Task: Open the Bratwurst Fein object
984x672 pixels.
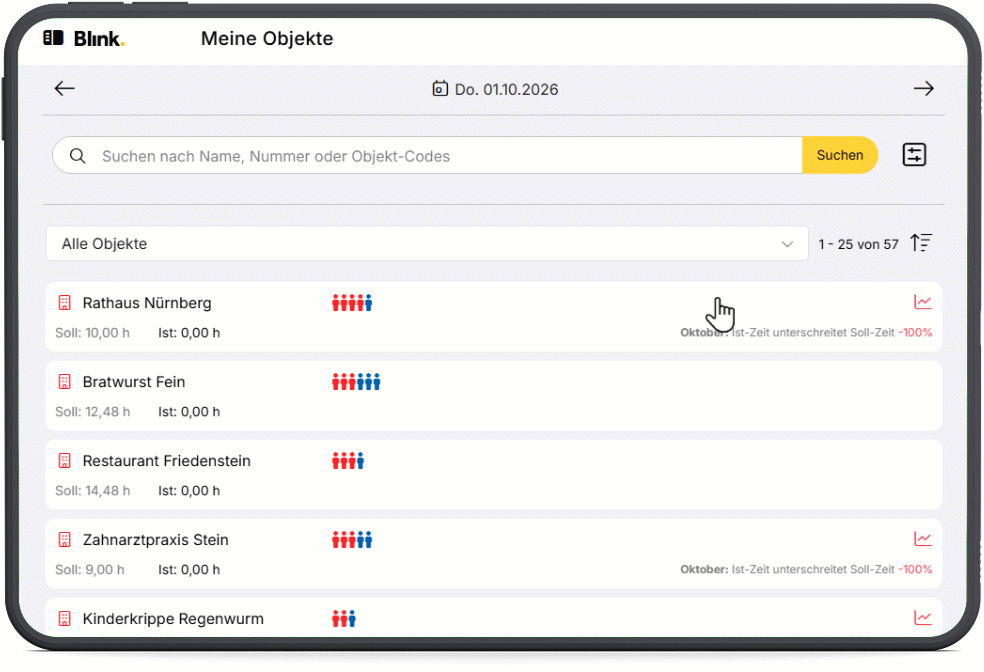Action: [x=494, y=396]
